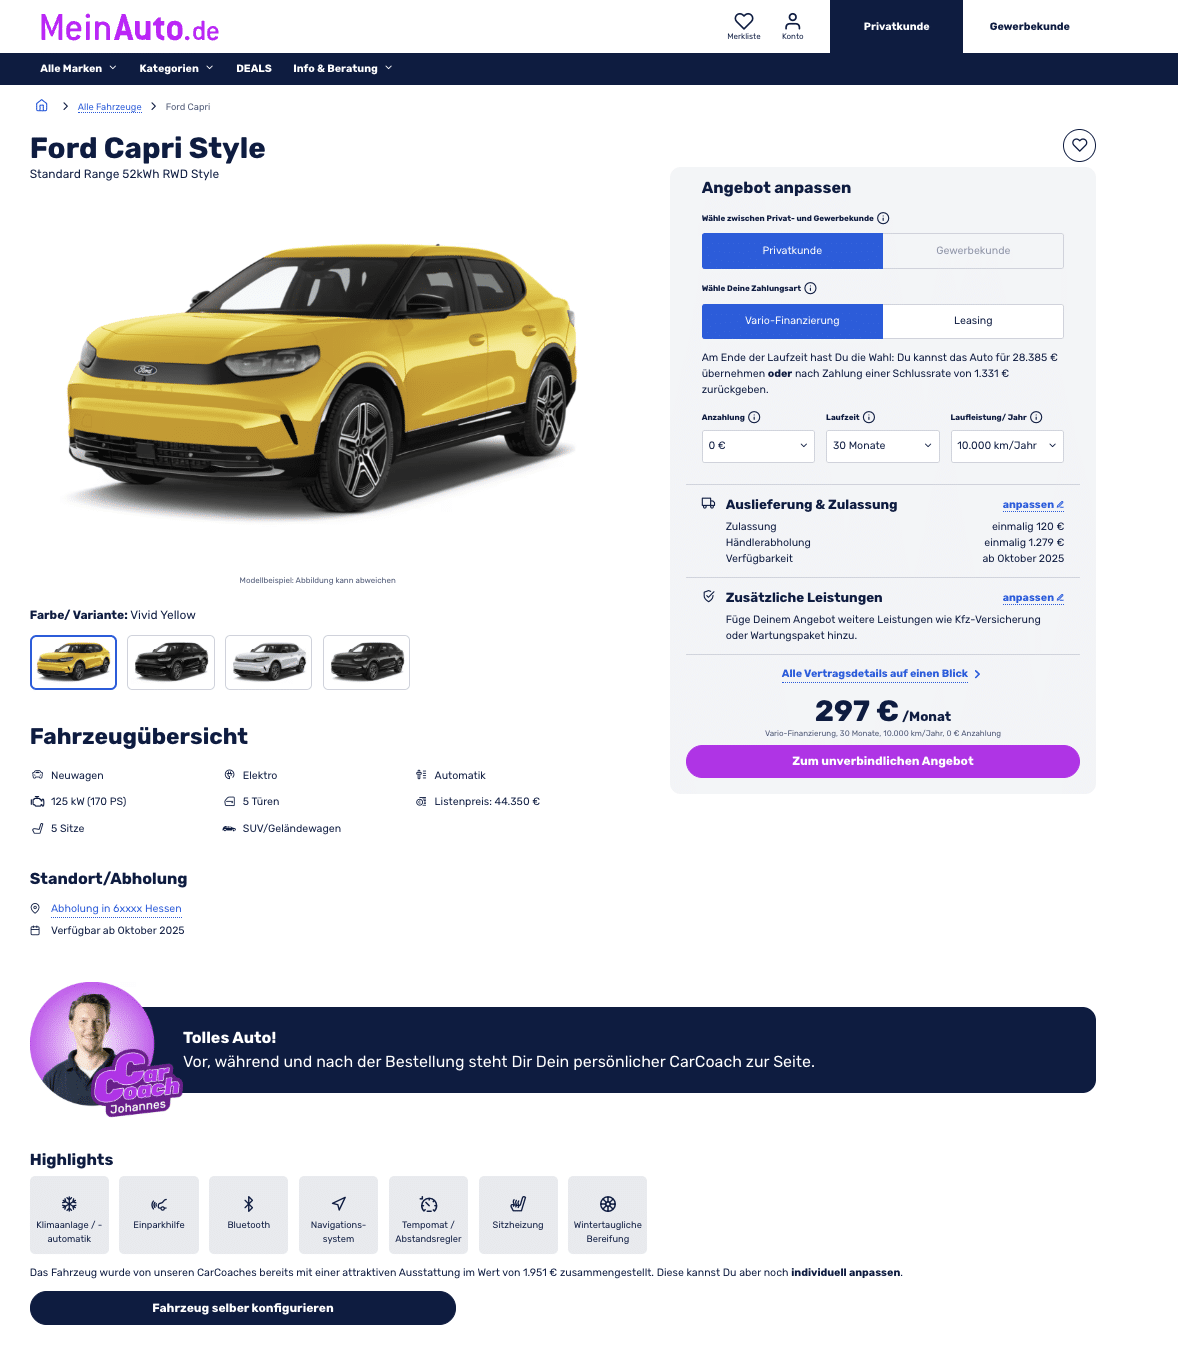Open the 10.000 km/Jahr mileage dropdown

1007,446
